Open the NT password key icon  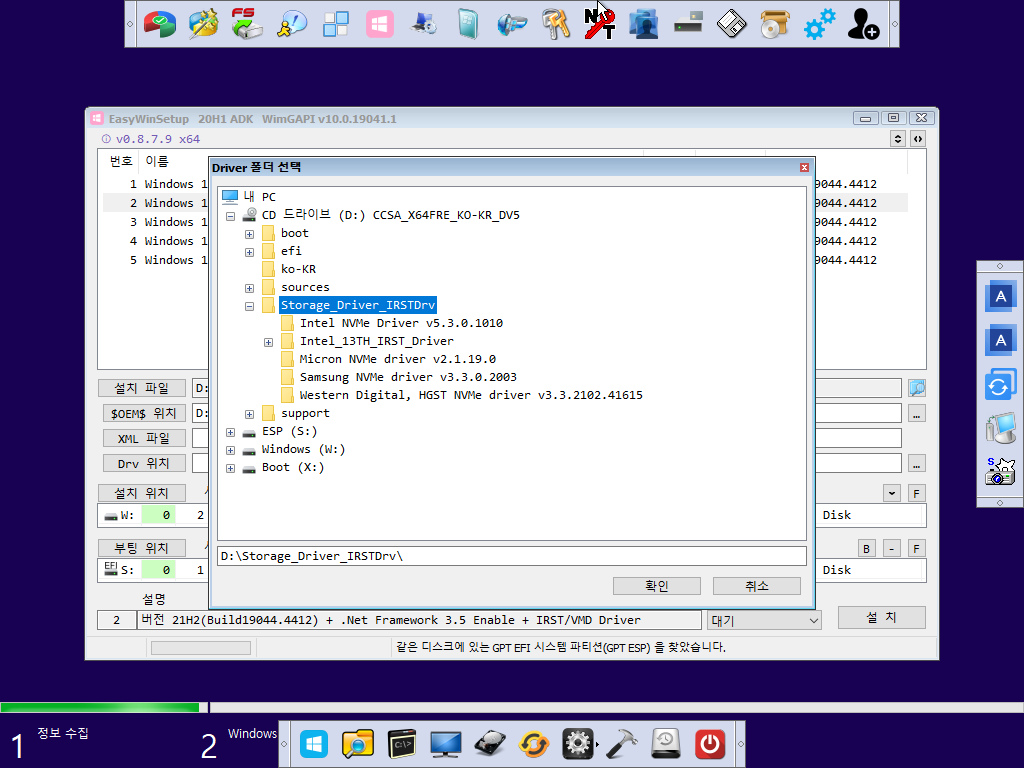point(600,24)
